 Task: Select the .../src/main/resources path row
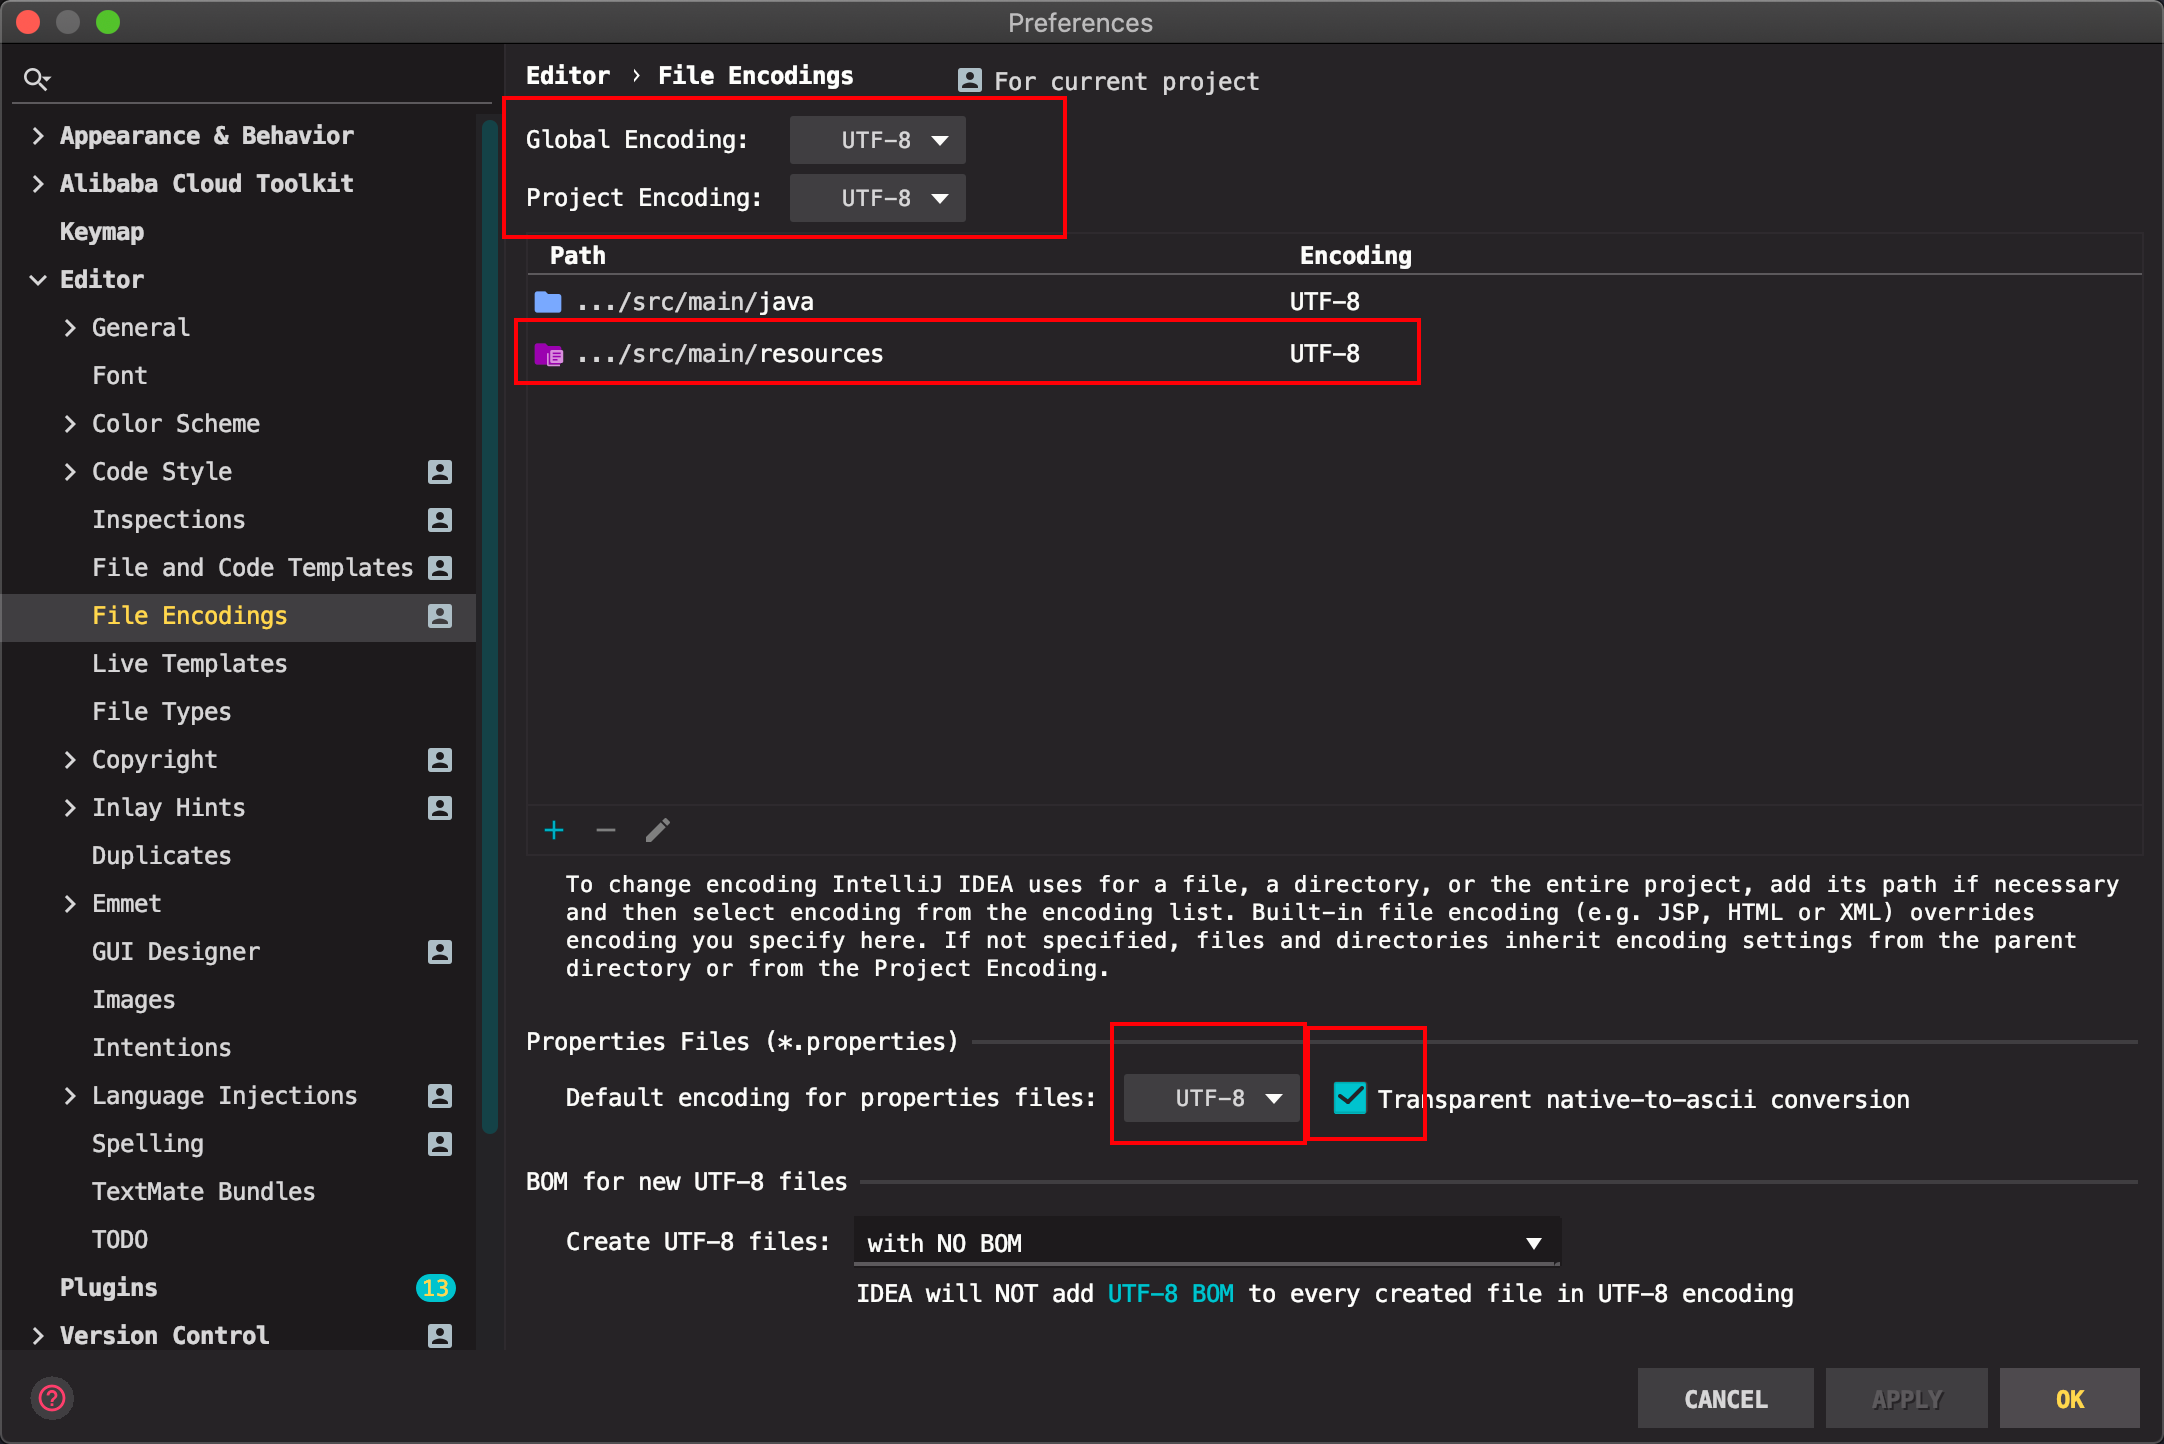(1334, 353)
